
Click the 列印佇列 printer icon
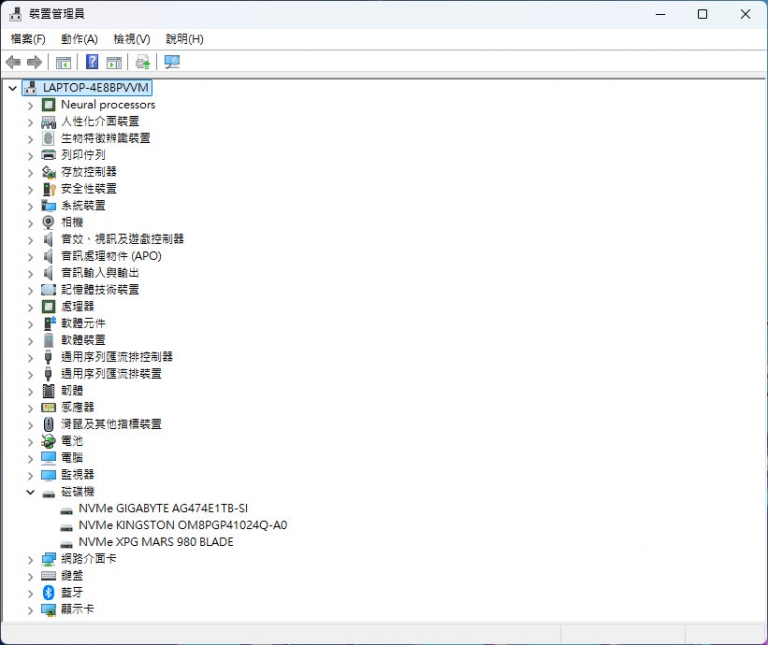(48, 155)
